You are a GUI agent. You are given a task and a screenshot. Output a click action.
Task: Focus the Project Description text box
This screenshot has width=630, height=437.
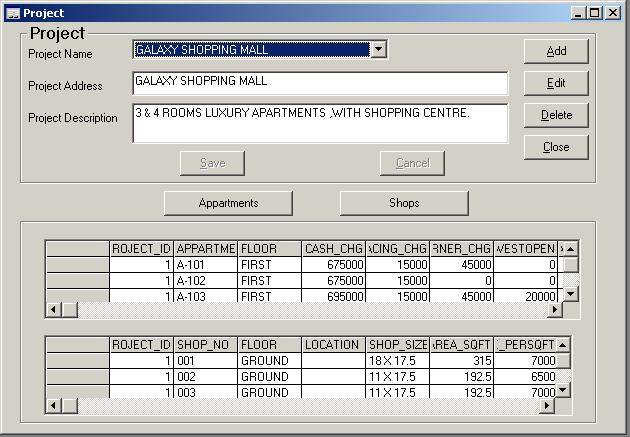pyautogui.click(x=319, y=123)
